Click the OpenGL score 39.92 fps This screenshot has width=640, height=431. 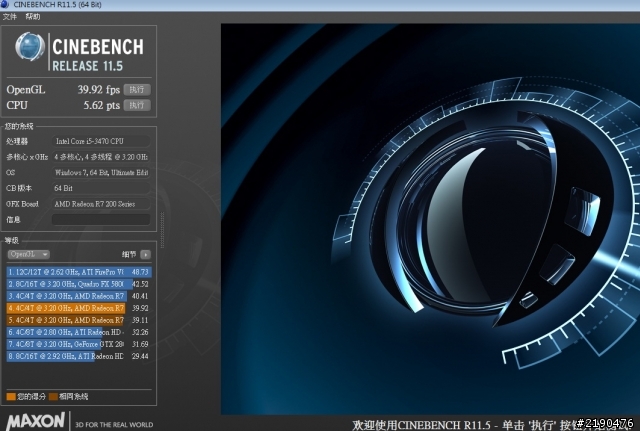pyautogui.click(x=99, y=90)
